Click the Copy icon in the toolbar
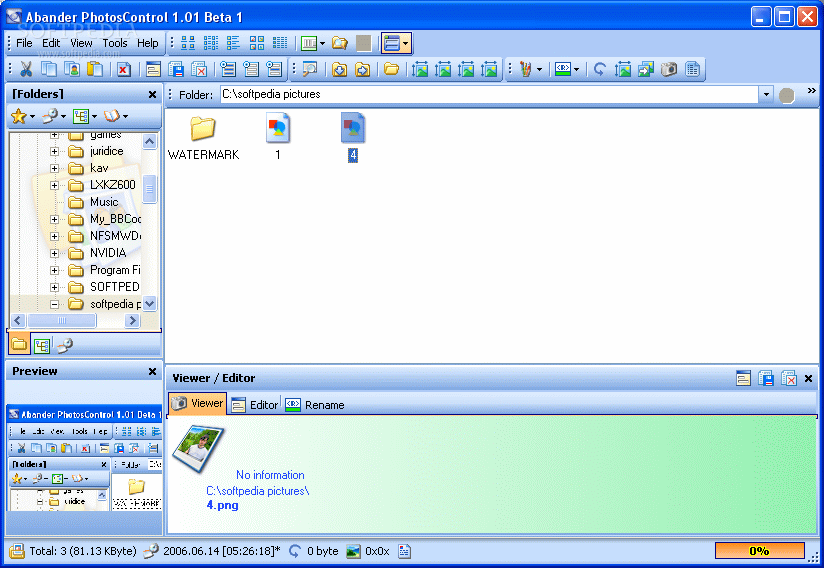 pyautogui.click(x=49, y=69)
